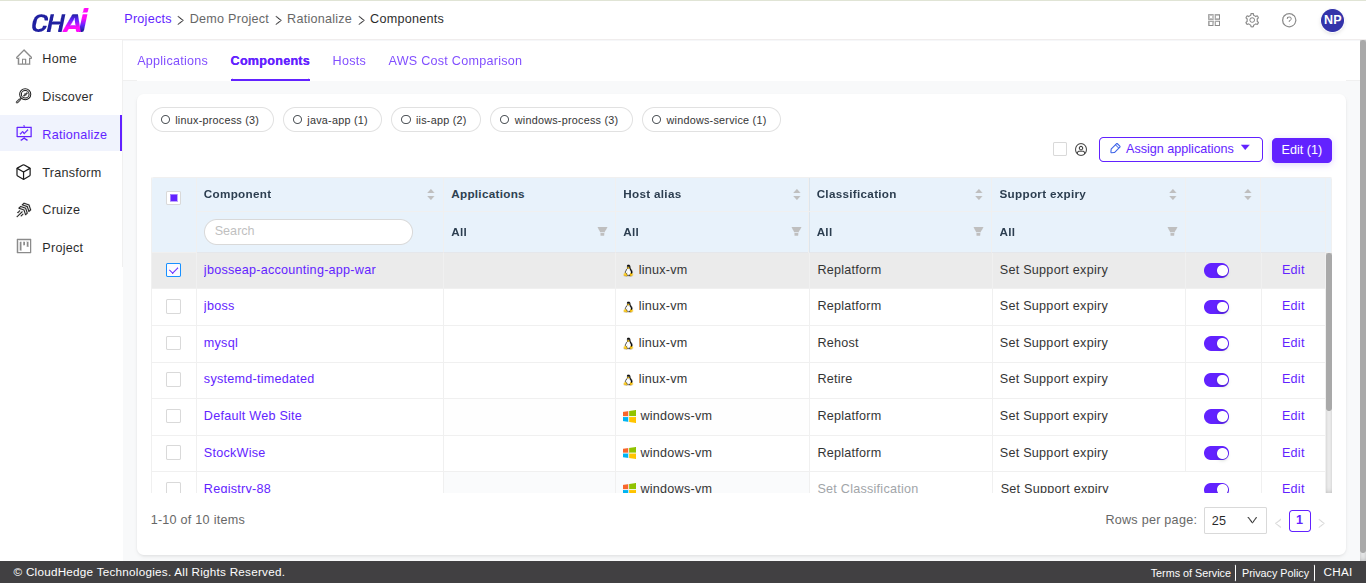Click Set Support expiry for StockWise row
The width and height of the screenshot is (1366, 583).
pyautogui.click(x=1053, y=453)
